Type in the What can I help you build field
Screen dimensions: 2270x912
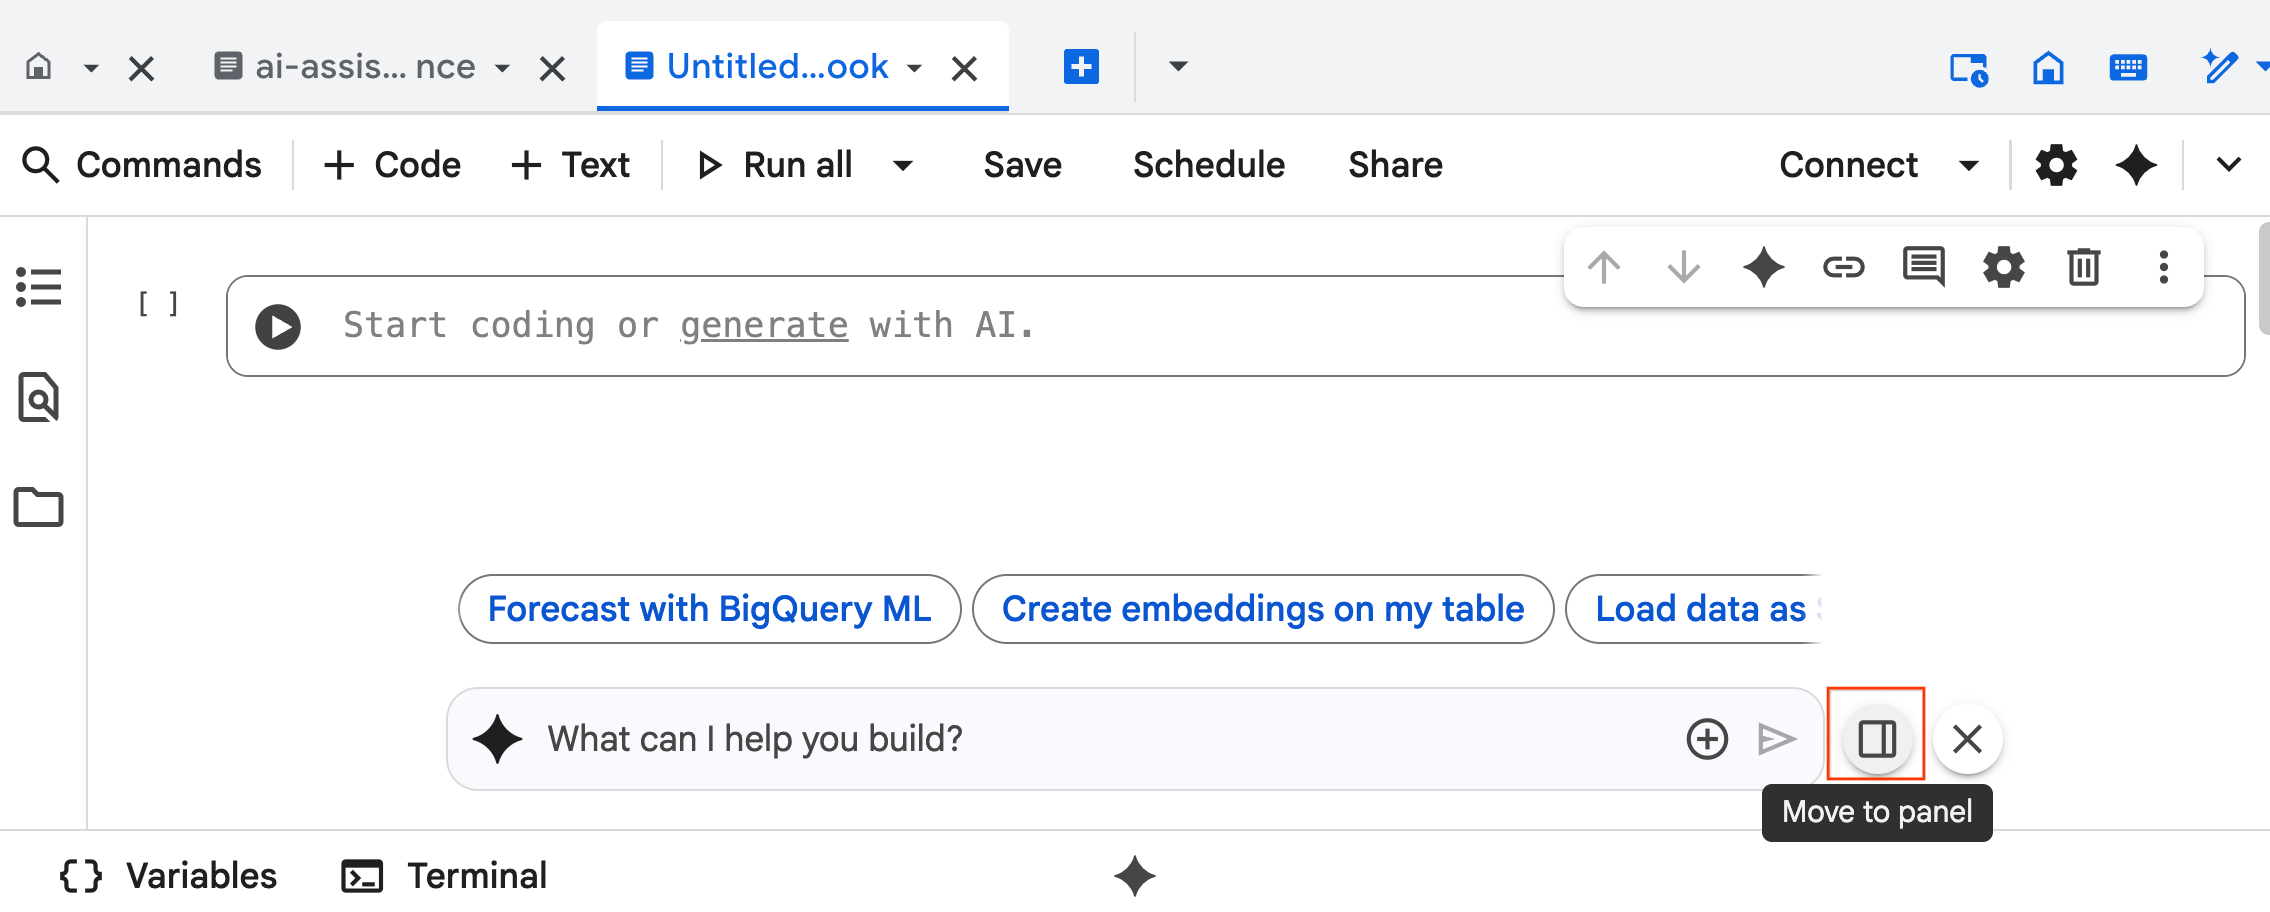(x=1100, y=739)
